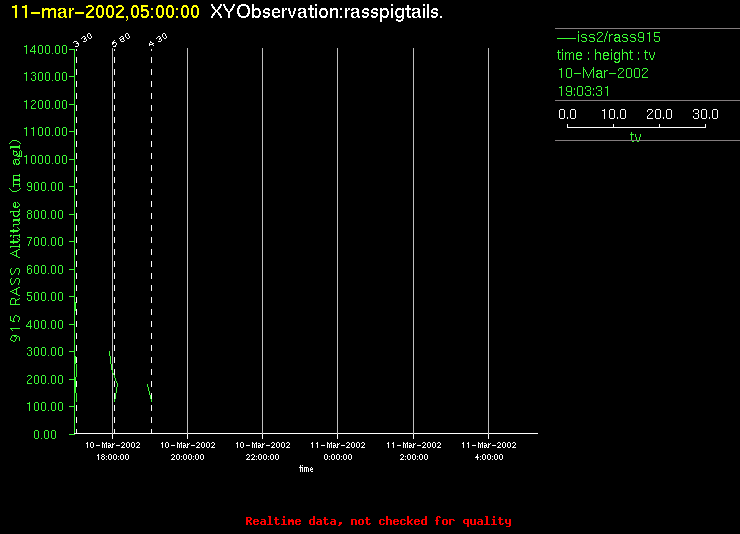Click the '1100.00' altitude label
Screen dimensions: 740x534
click(x=45, y=132)
